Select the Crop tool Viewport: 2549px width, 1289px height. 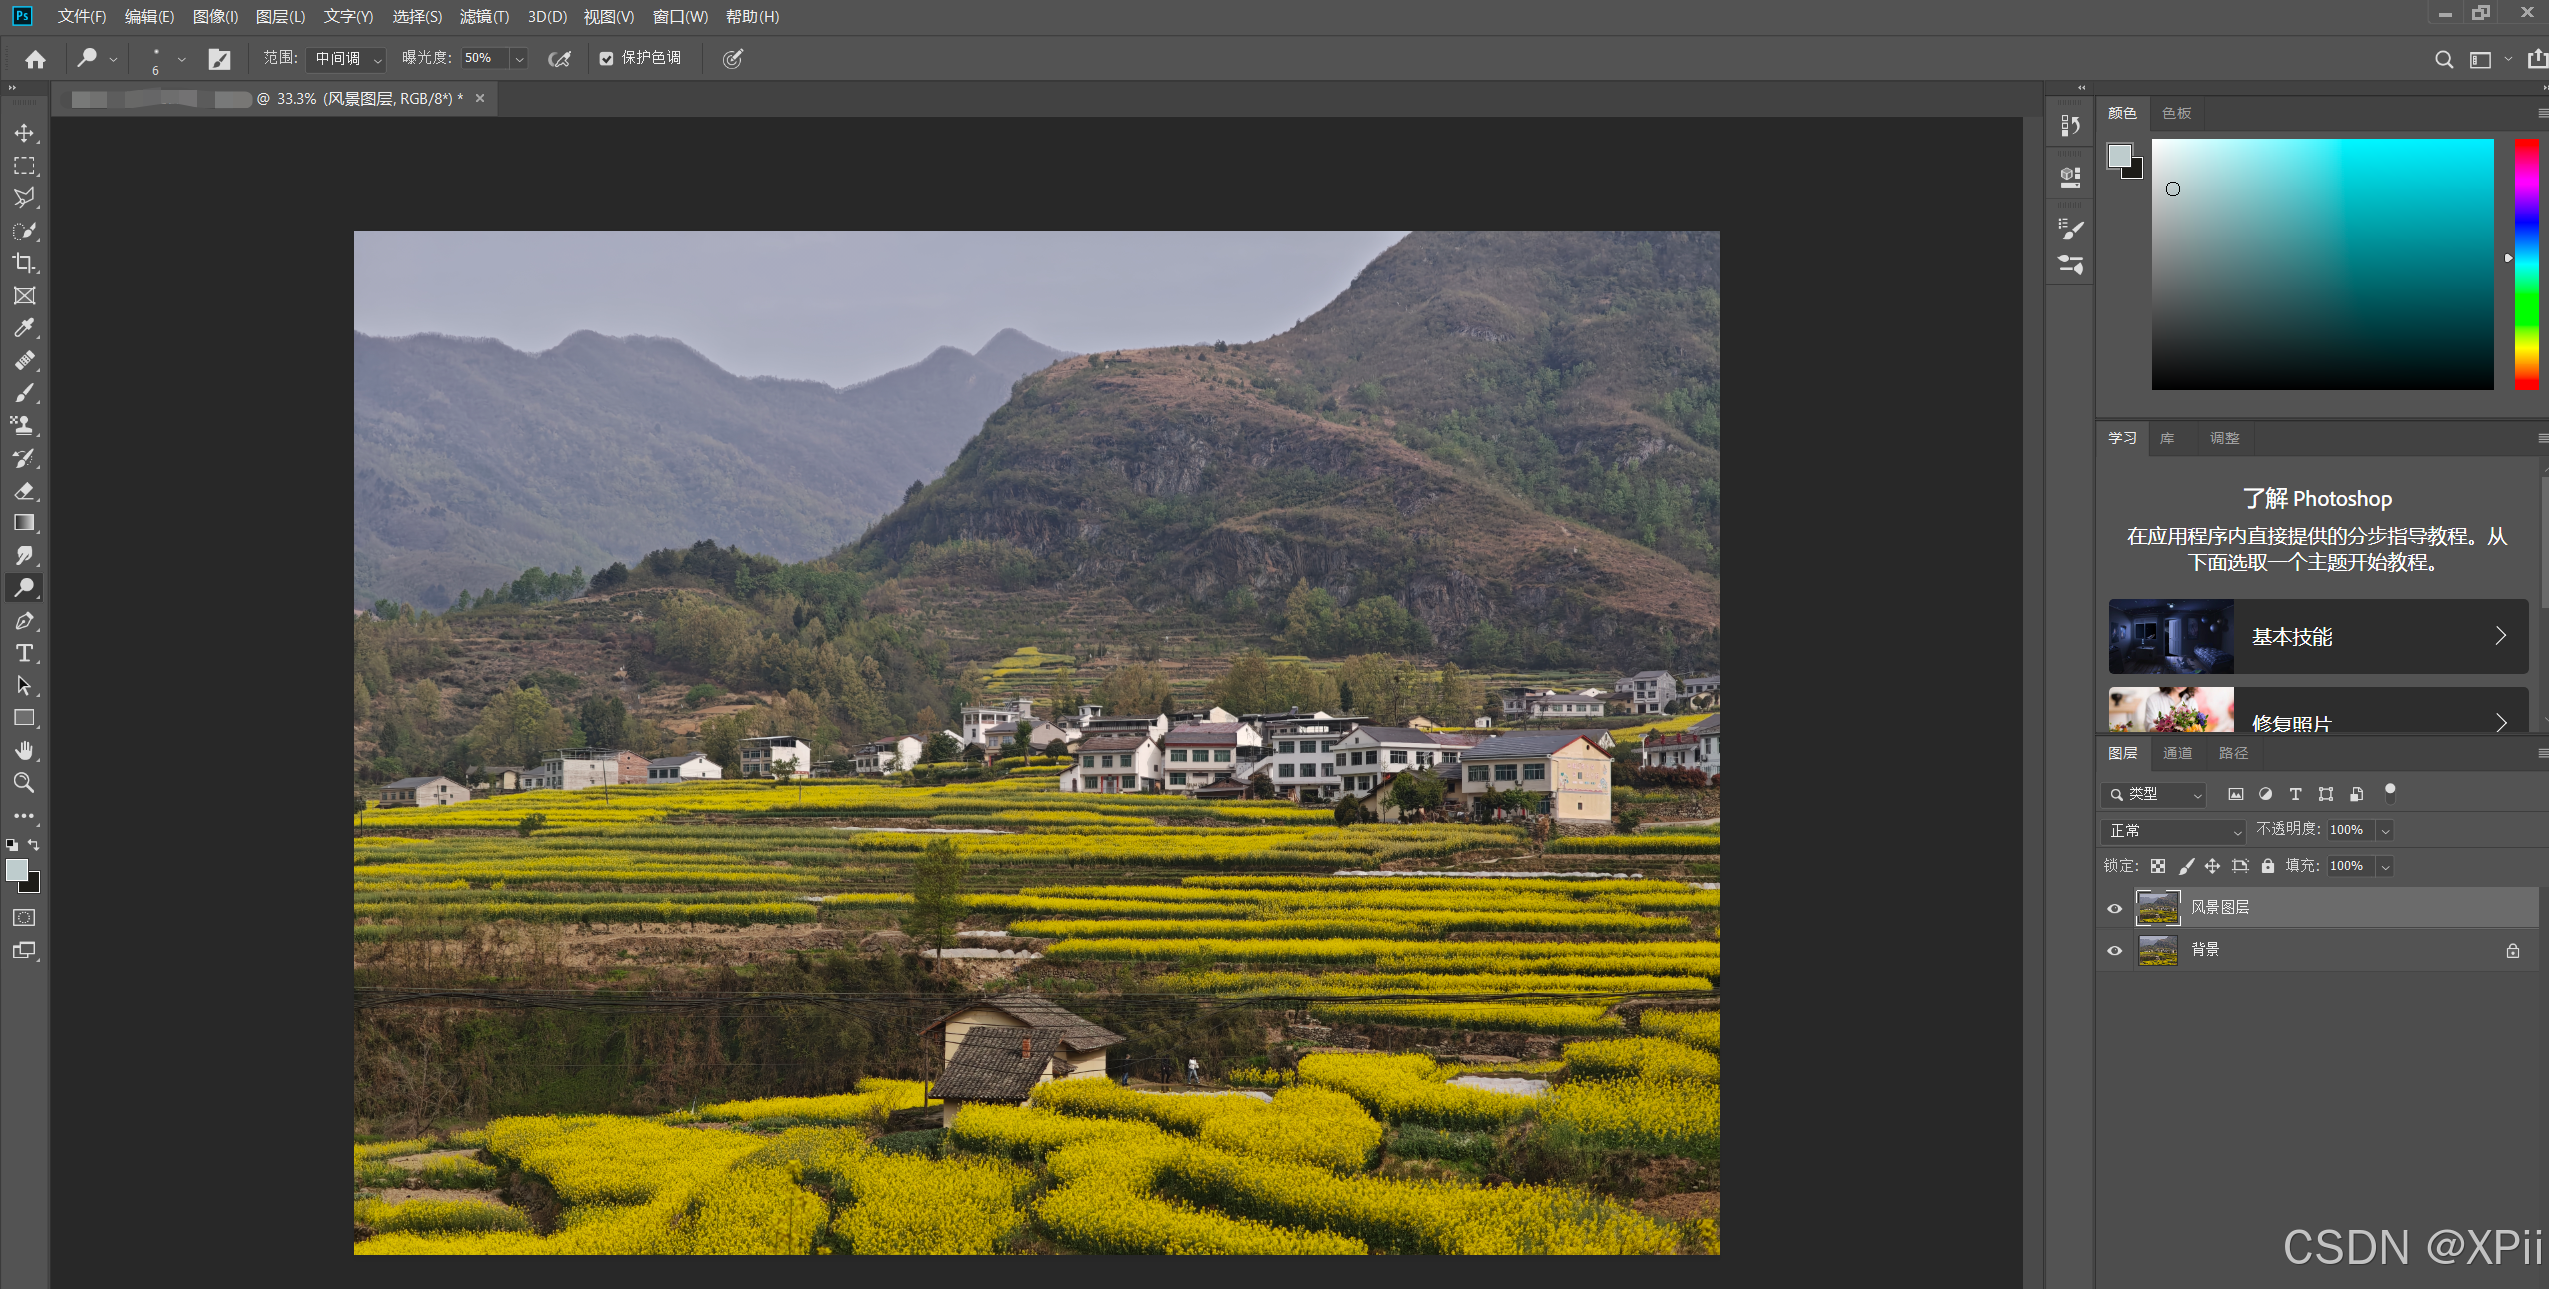[24, 263]
